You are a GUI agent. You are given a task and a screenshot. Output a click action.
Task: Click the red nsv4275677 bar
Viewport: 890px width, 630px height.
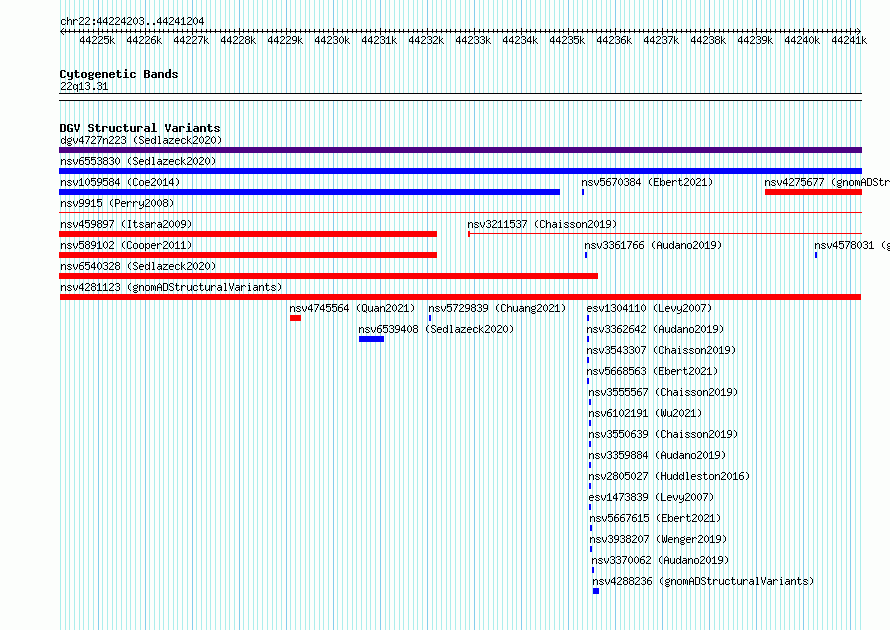coord(813,192)
